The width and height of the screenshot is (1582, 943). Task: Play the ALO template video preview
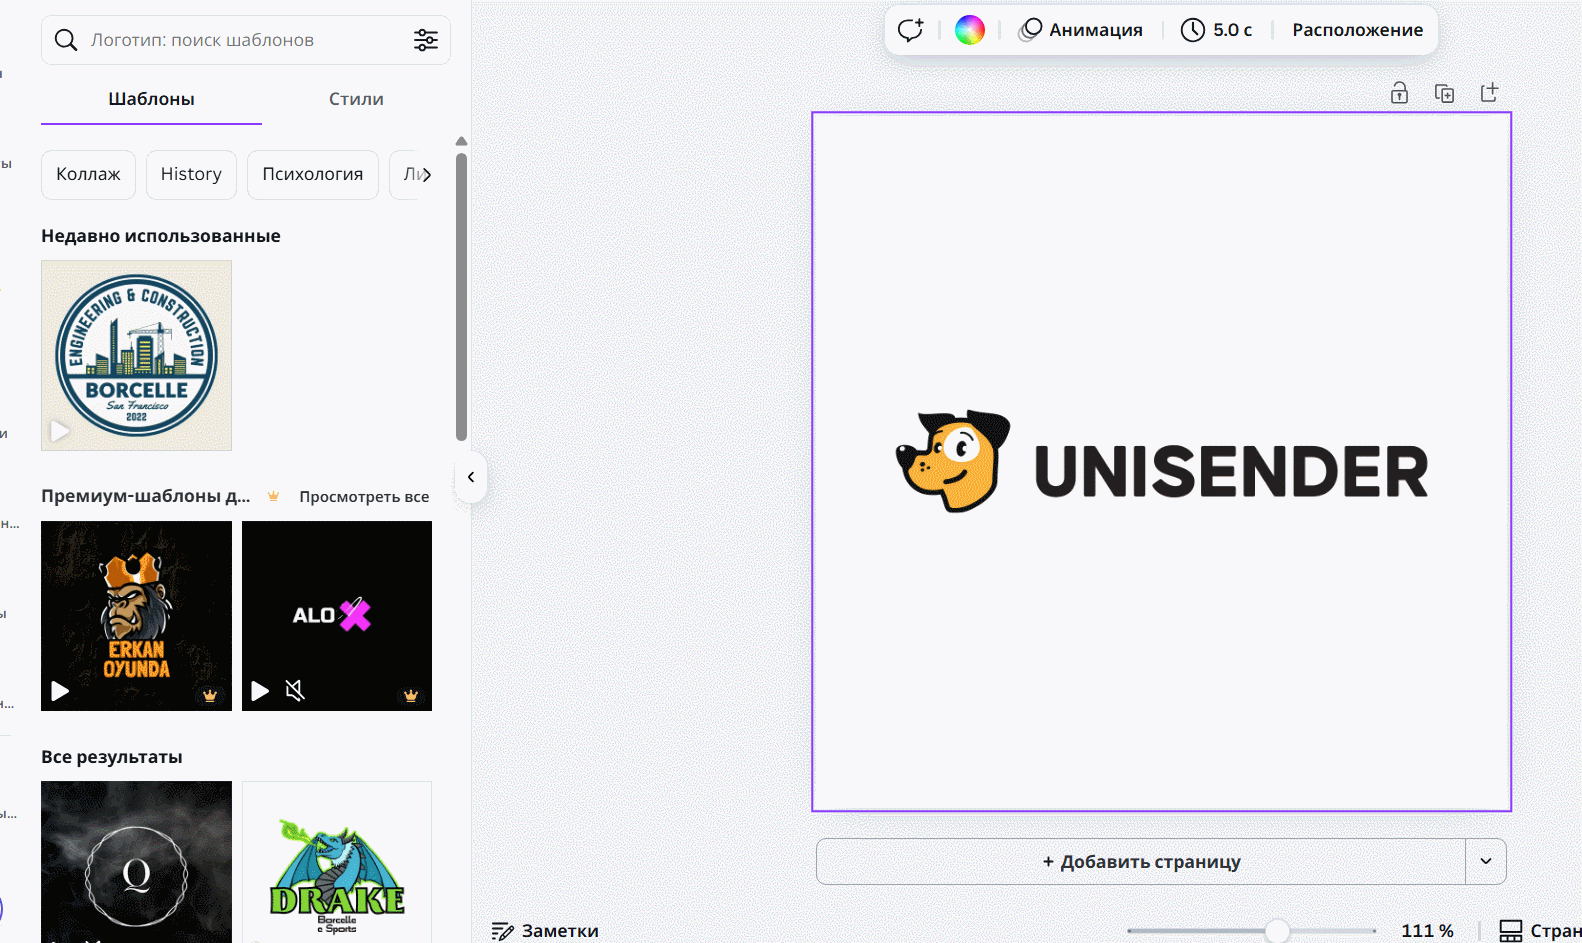point(260,691)
